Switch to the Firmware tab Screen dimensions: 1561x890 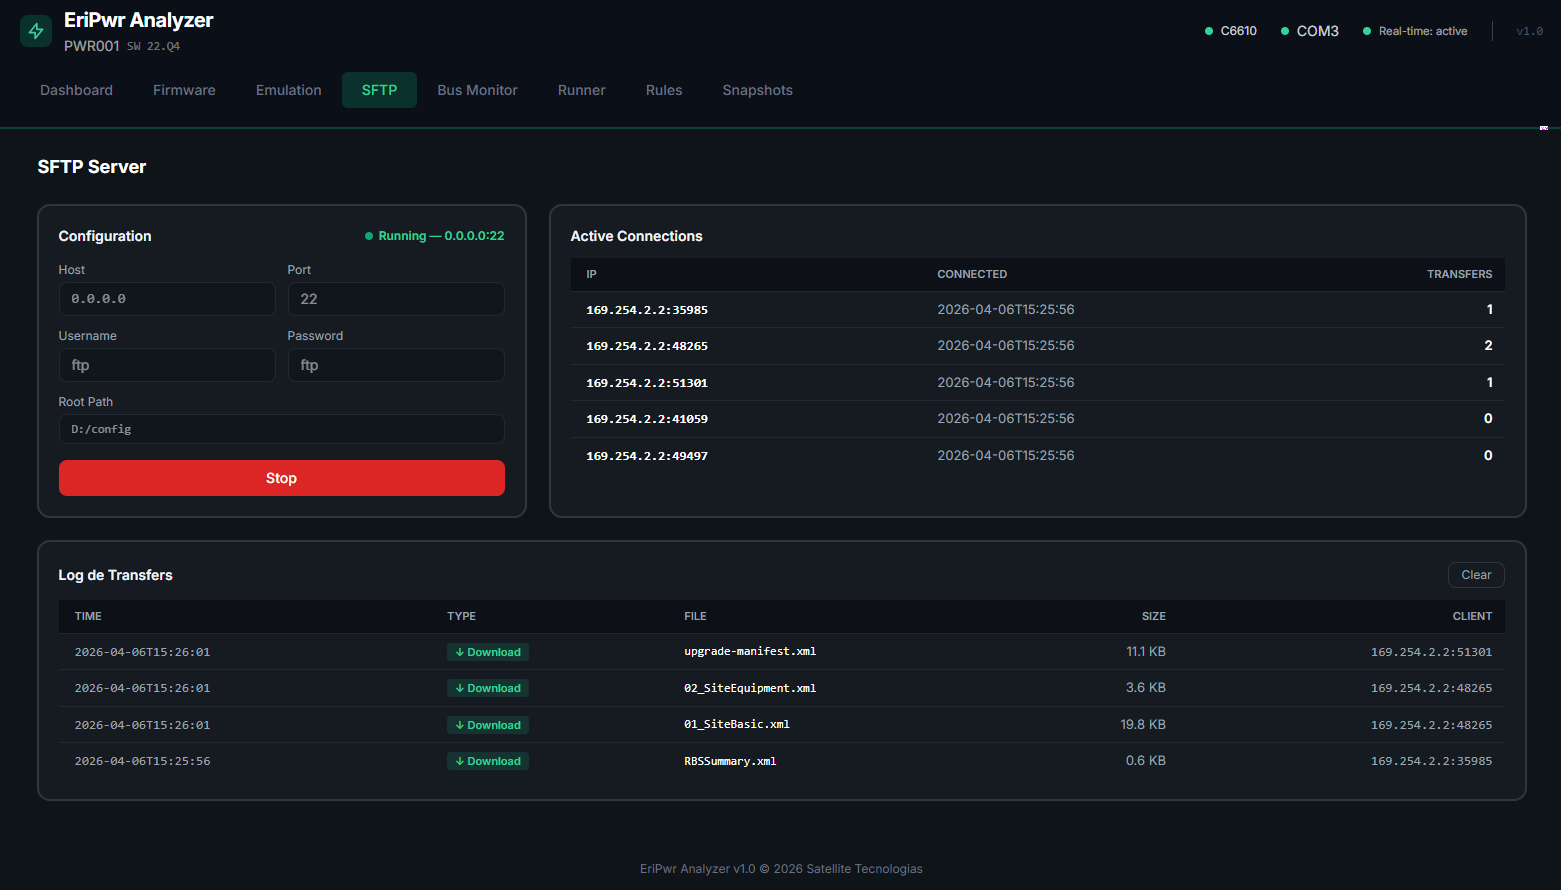(184, 90)
